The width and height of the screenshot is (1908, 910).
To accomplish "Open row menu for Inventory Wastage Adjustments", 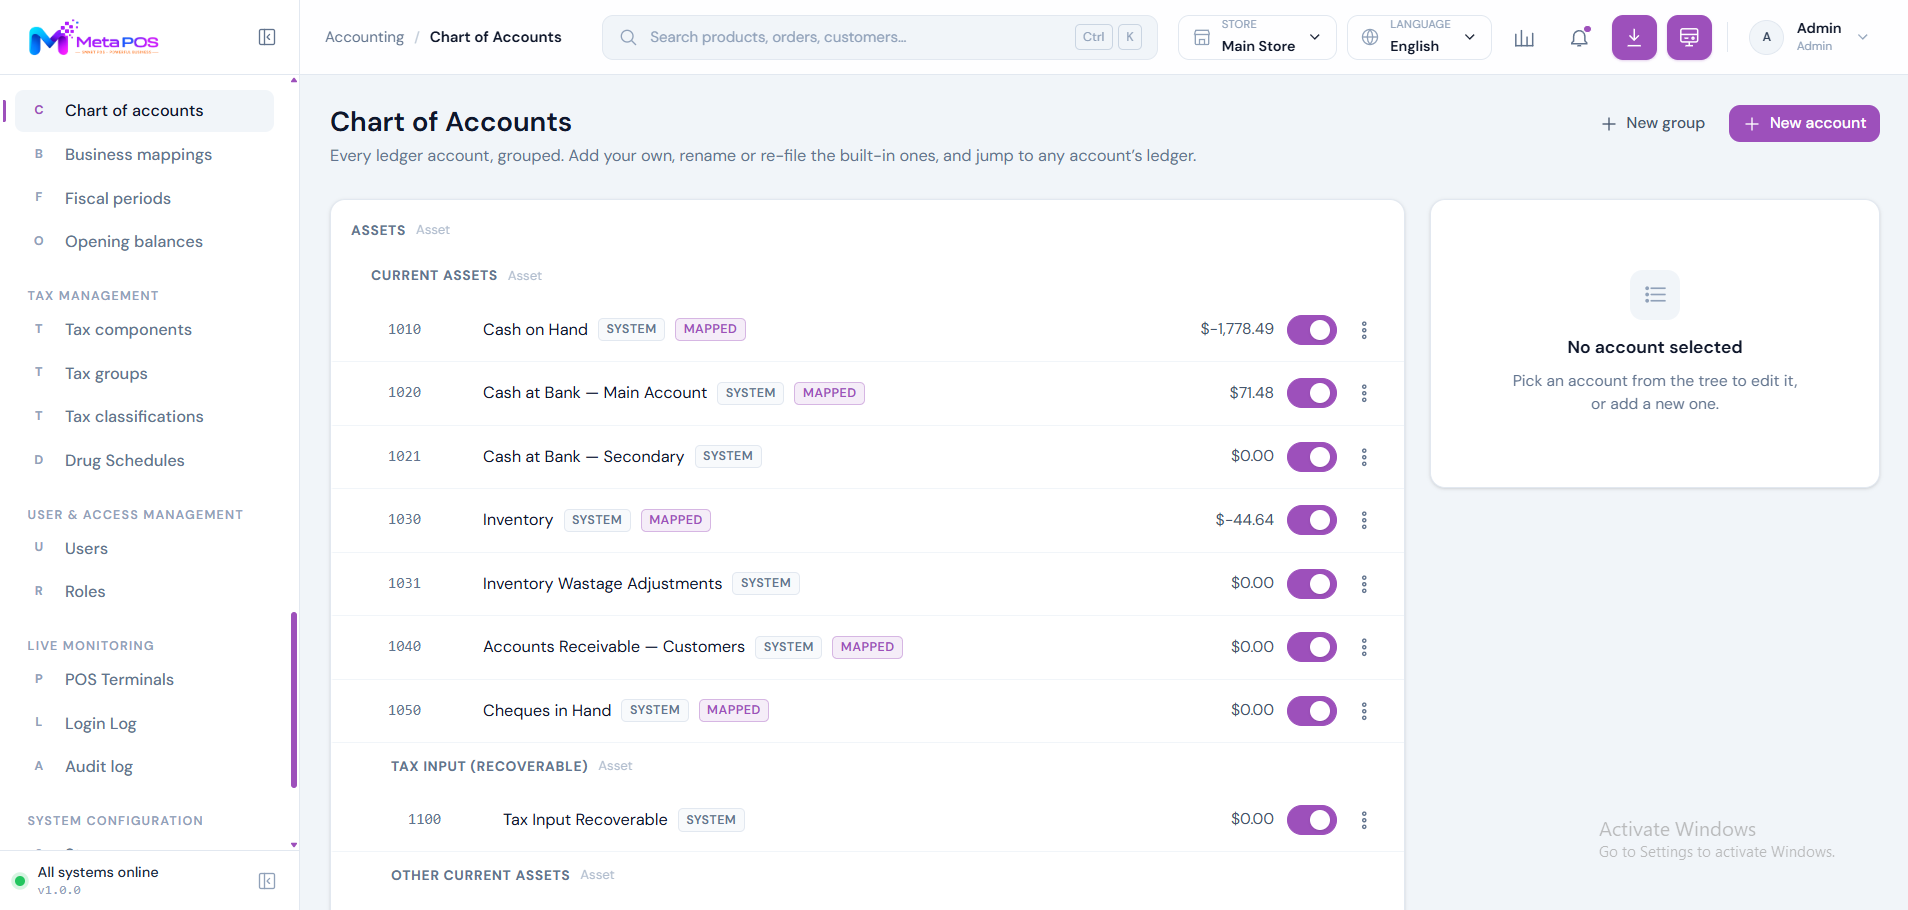I will [x=1364, y=584].
